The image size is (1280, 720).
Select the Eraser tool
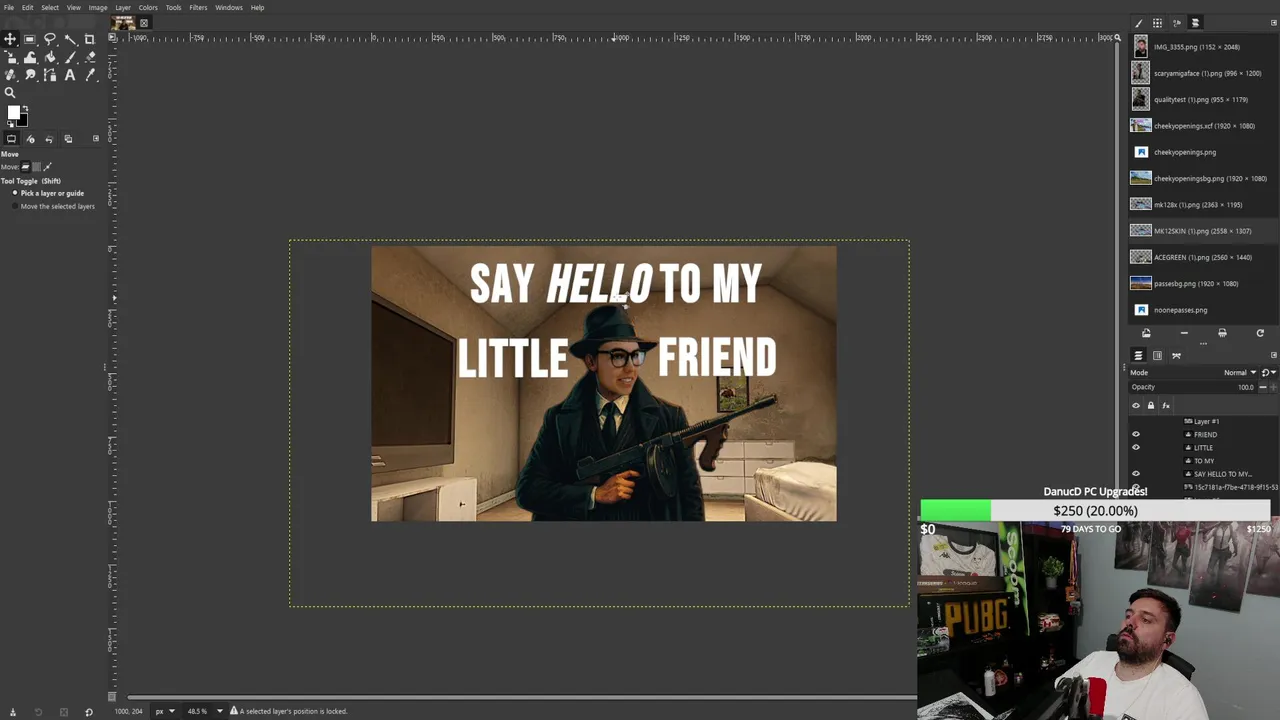click(x=89, y=57)
